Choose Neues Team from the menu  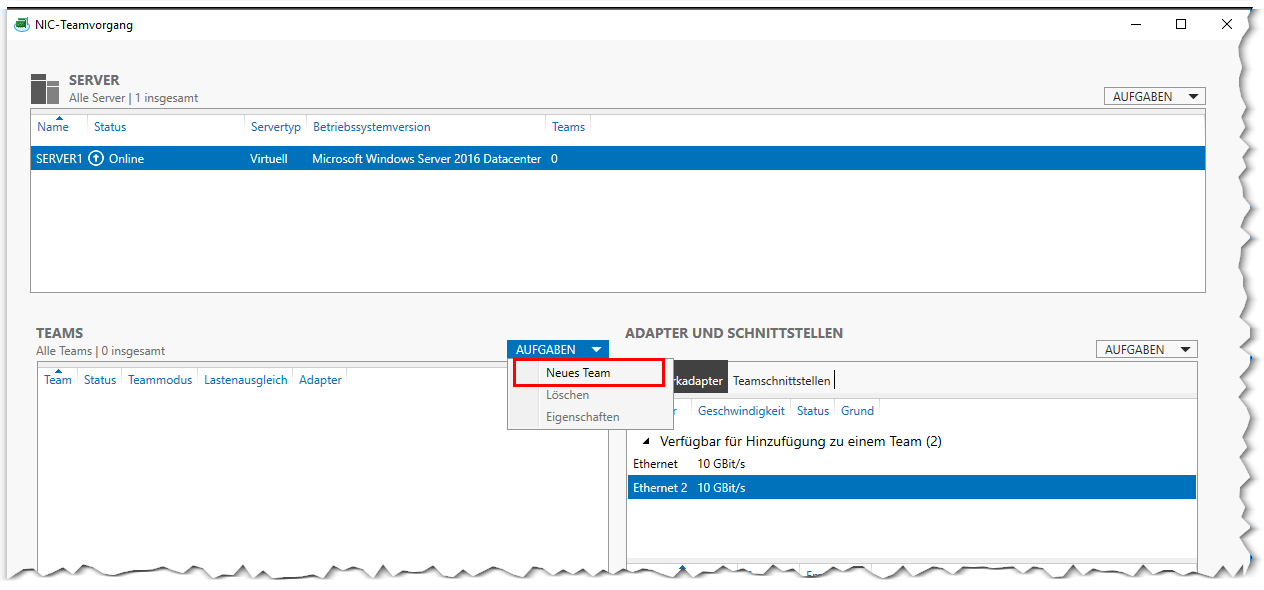pos(578,373)
